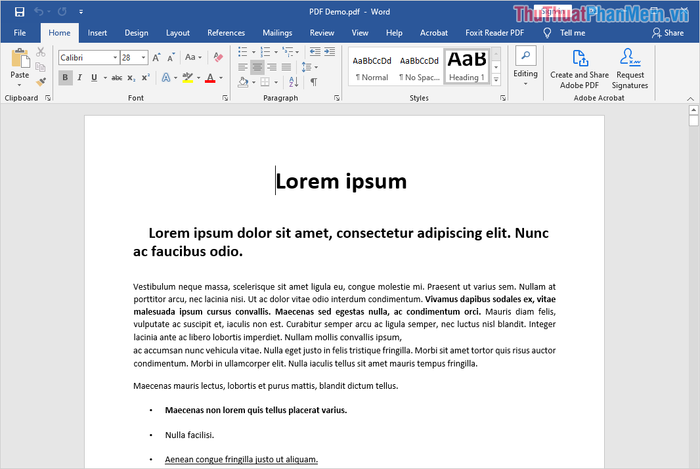700x469 pixels.
Task: Open the Acrobat tab
Action: click(x=433, y=33)
